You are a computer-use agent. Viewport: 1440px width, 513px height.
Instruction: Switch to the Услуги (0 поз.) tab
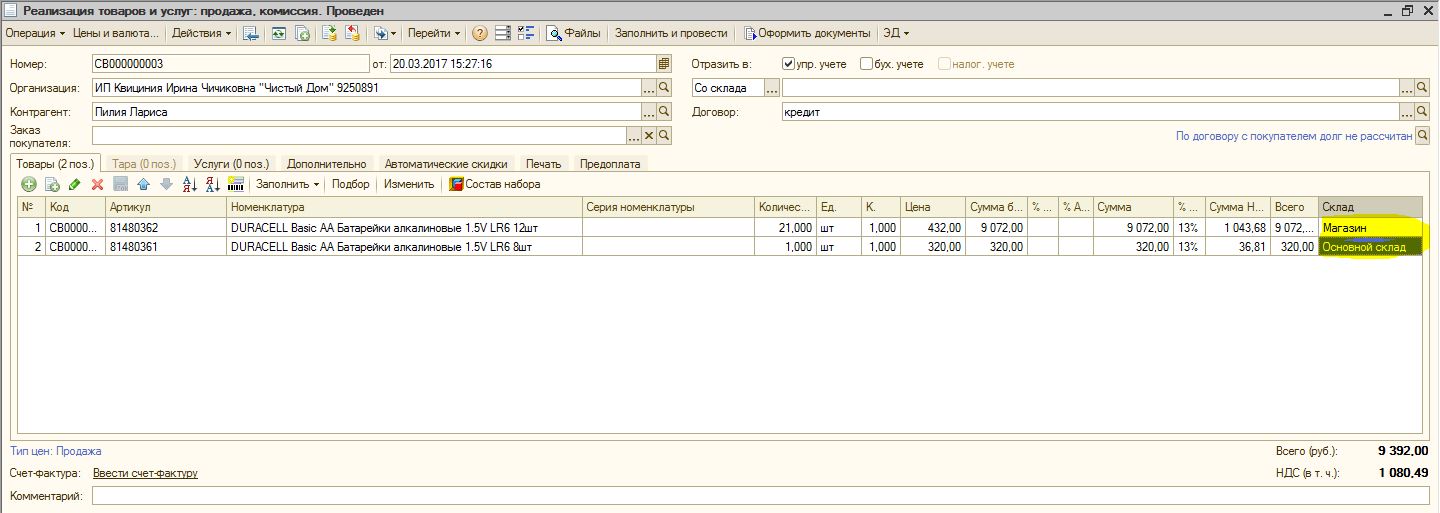point(231,163)
